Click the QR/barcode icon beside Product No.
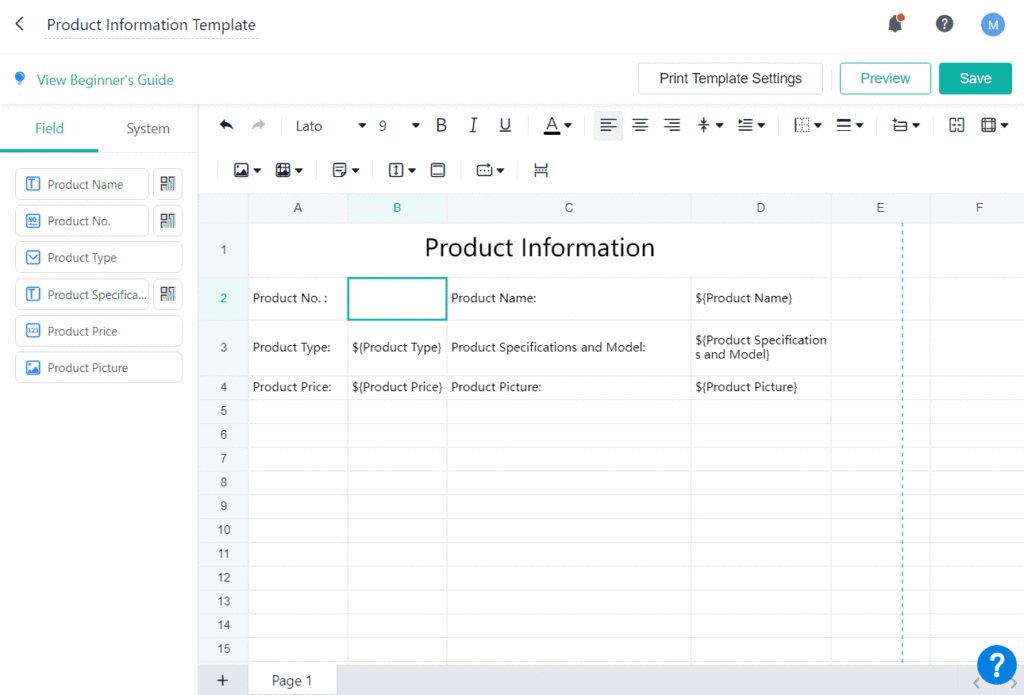Image resolution: width=1024 pixels, height=695 pixels. pos(168,221)
